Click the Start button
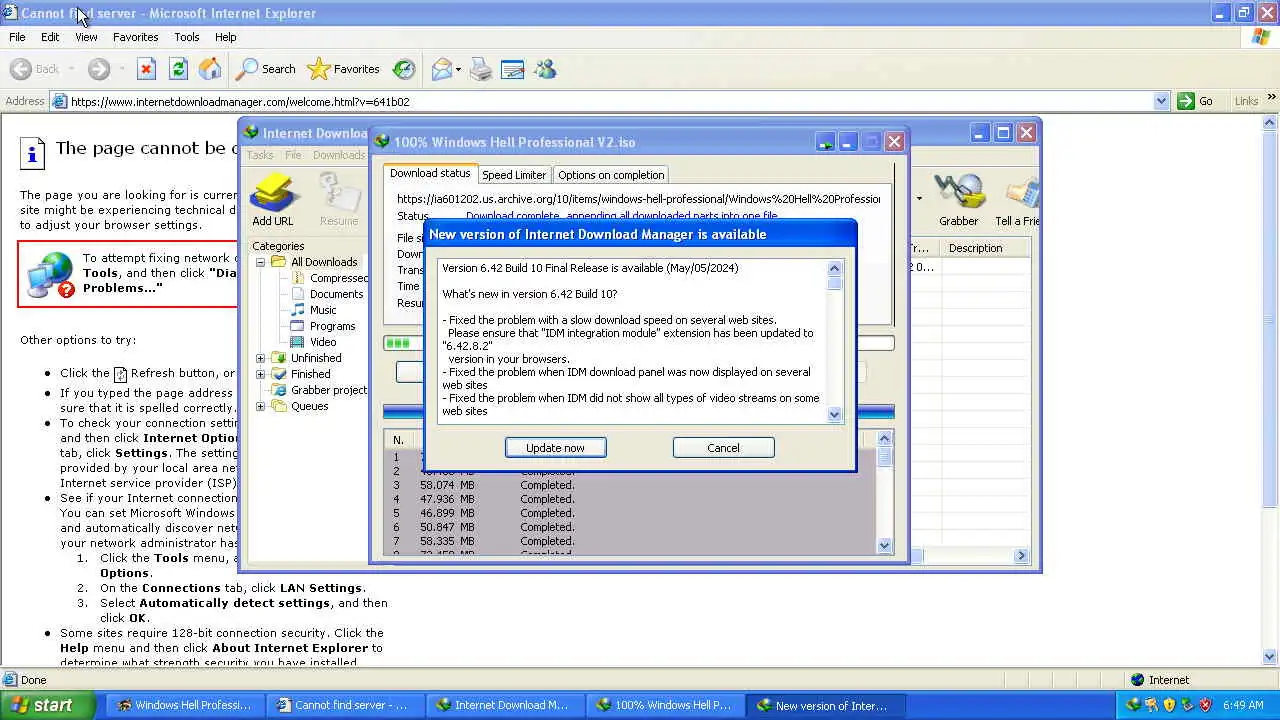The image size is (1280, 720). (x=47, y=705)
